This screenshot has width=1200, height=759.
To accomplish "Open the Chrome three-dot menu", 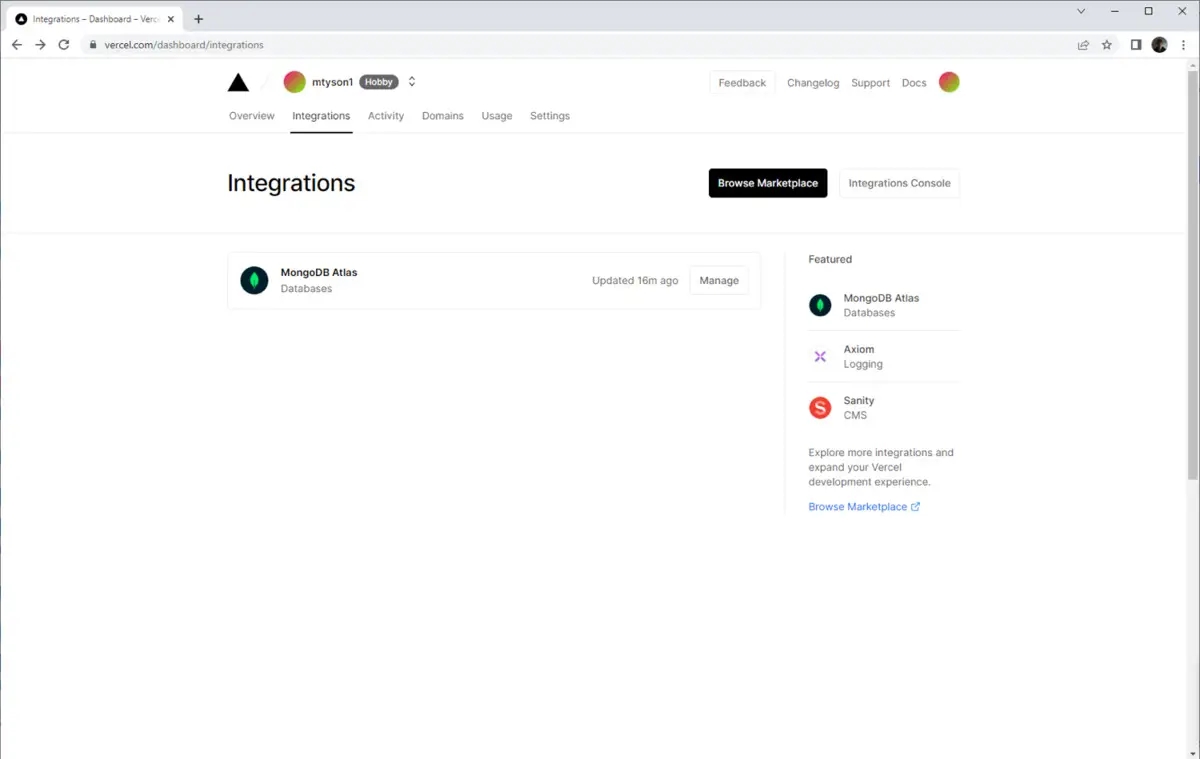I will coord(1183,45).
